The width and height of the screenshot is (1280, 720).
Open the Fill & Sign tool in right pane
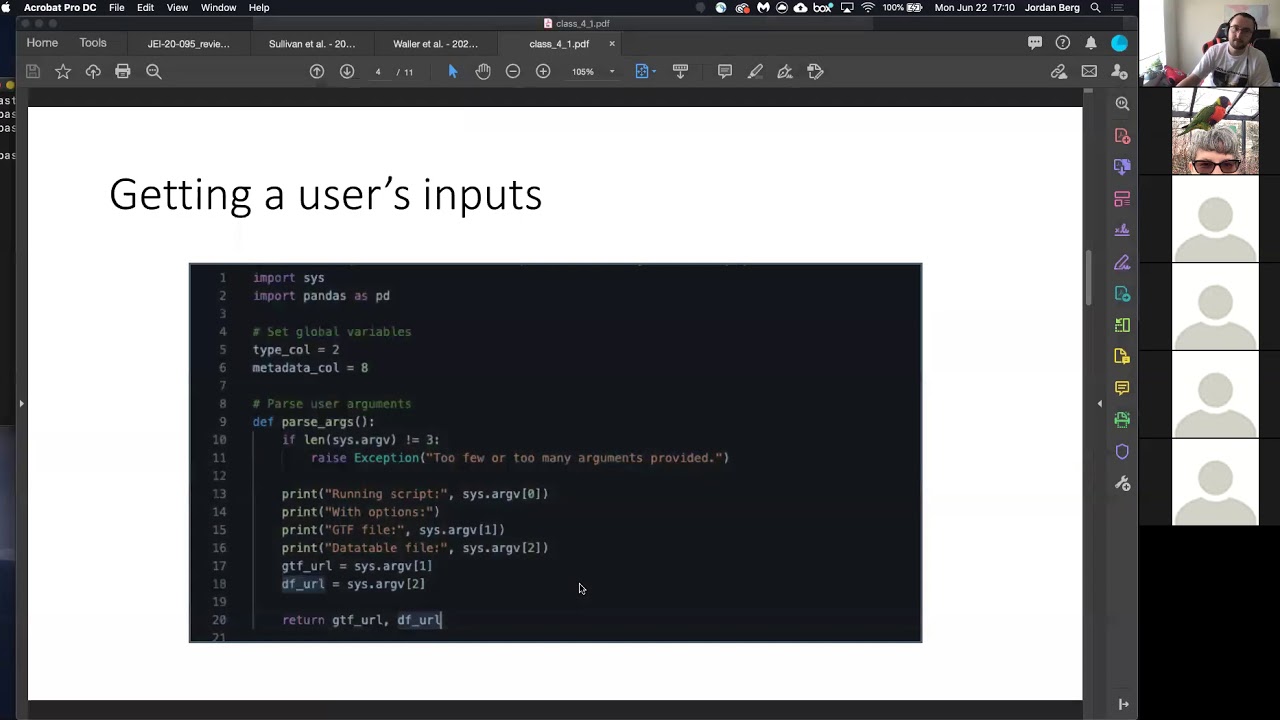click(x=1122, y=262)
